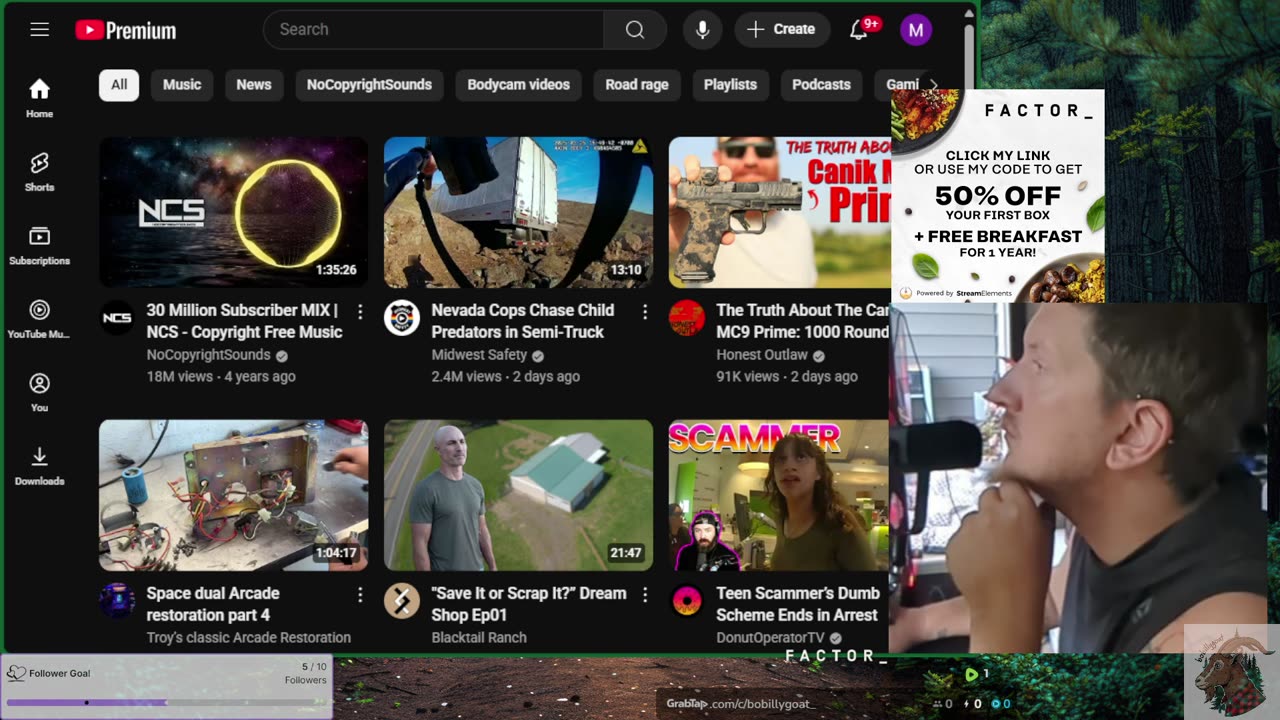
Task: Click the Create button
Action: (x=782, y=29)
